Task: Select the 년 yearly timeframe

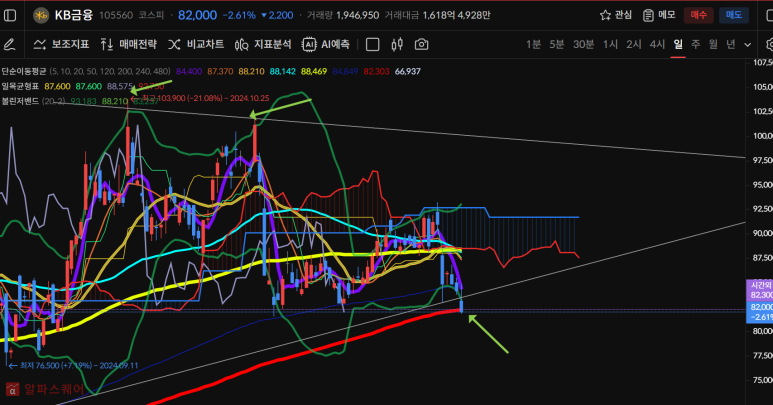Action: click(x=731, y=44)
